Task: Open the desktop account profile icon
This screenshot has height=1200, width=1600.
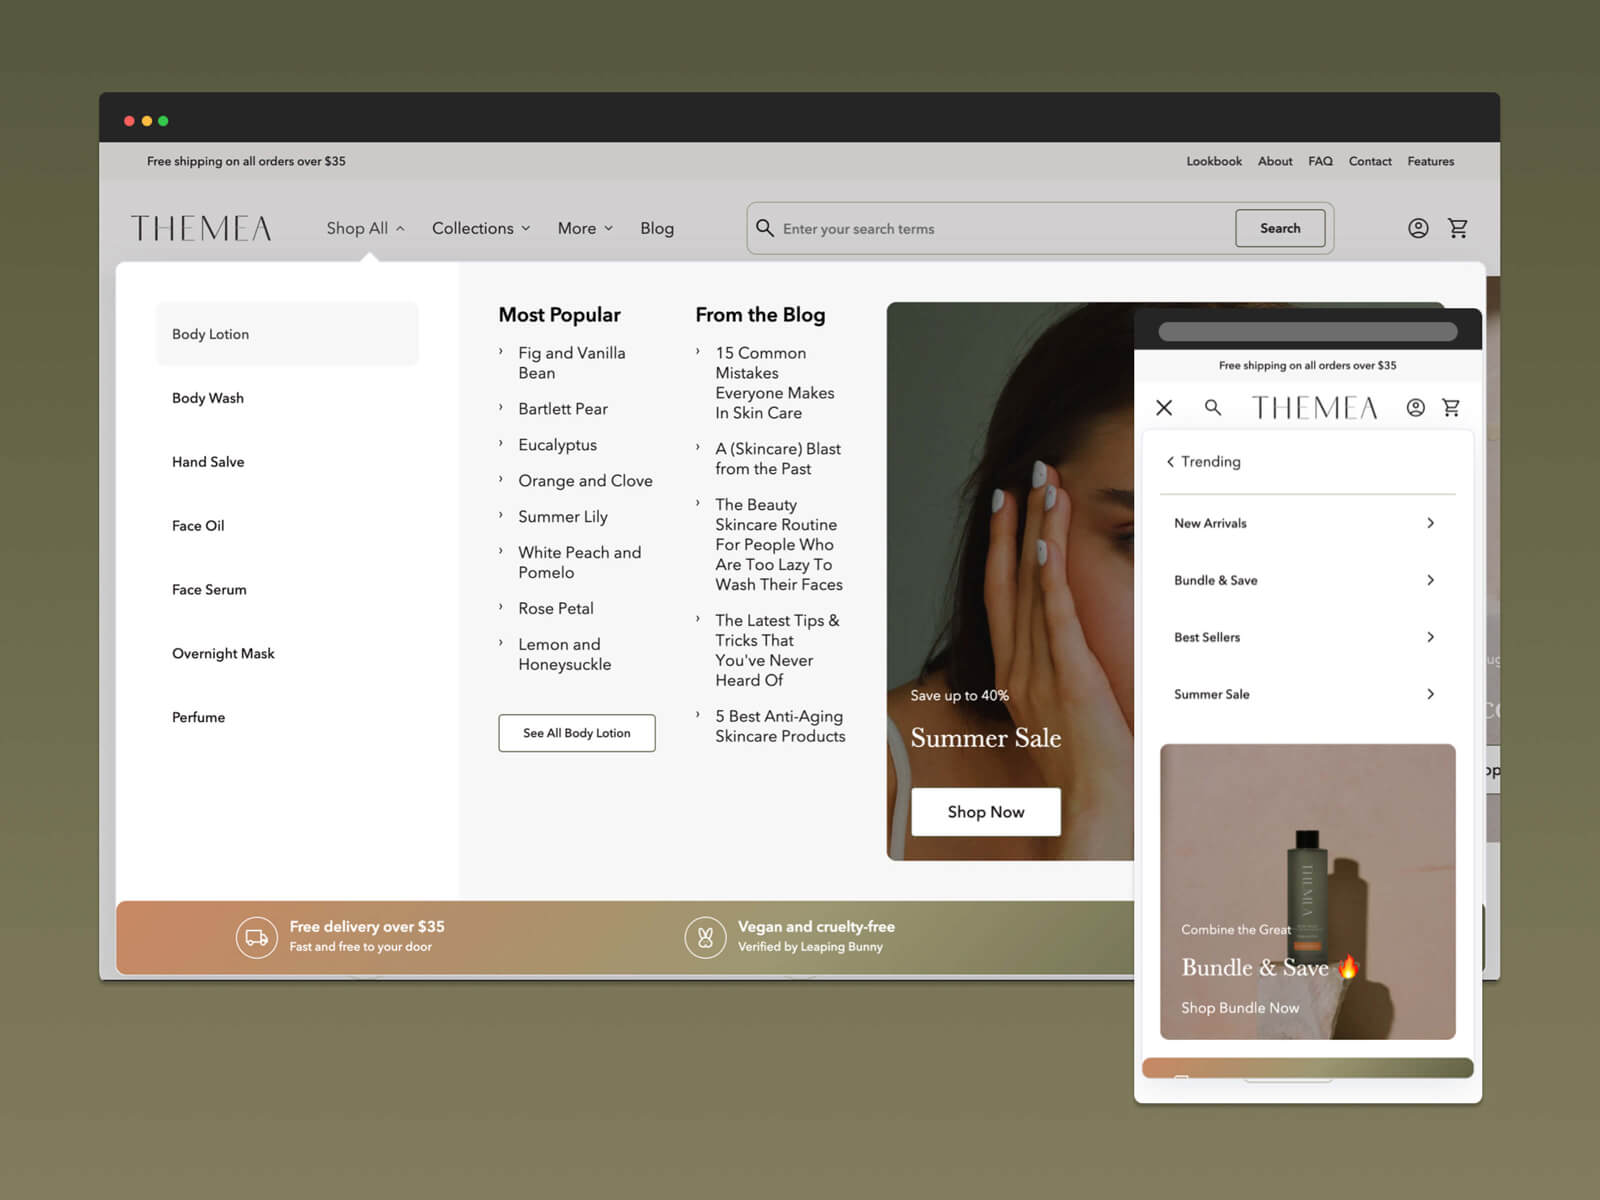Action: coord(1417,228)
